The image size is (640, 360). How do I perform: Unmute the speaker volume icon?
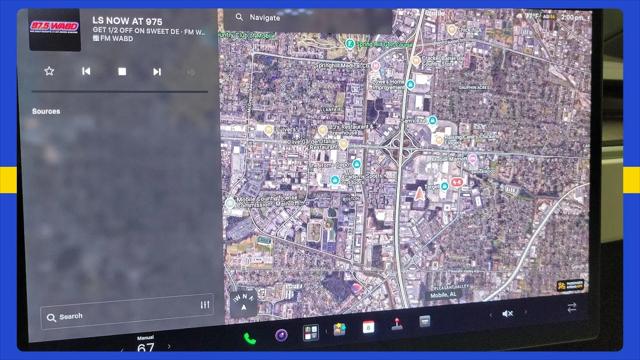point(507,313)
